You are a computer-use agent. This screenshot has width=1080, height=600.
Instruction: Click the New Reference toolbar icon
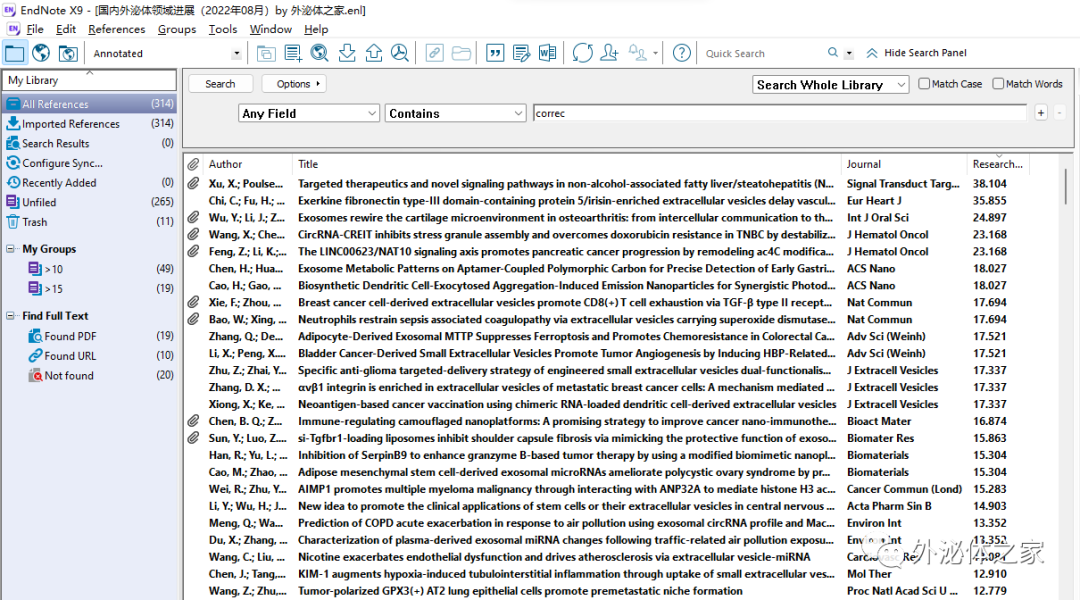click(293, 53)
